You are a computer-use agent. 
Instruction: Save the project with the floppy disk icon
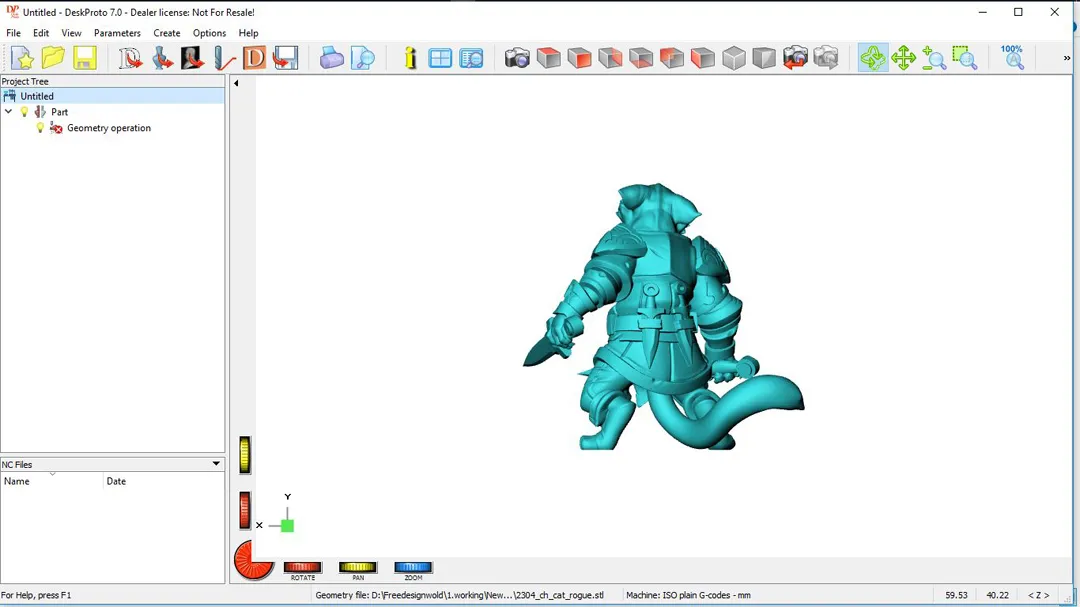click(x=84, y=58)
